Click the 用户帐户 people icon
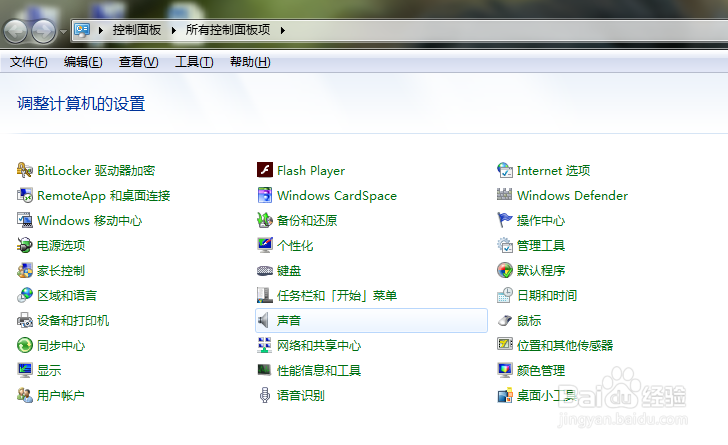This screenshot has height=445, width=728. 25,395
